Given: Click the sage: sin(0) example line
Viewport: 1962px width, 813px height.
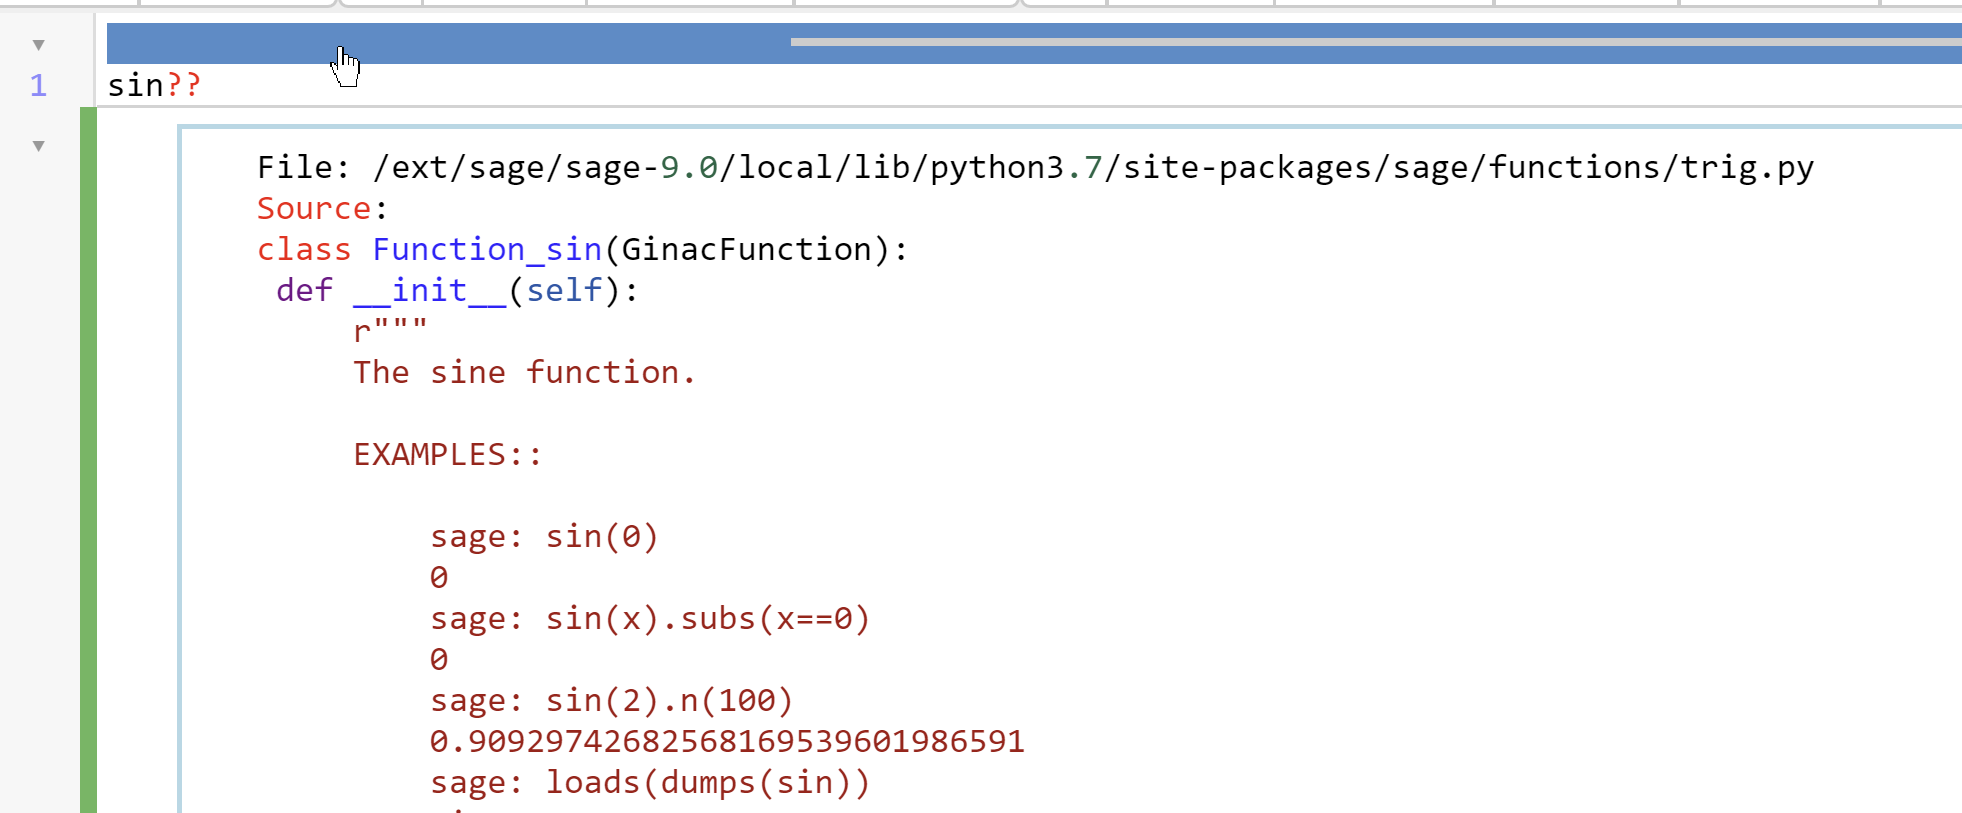Looking at the screenshot, I should pos(544,536).
